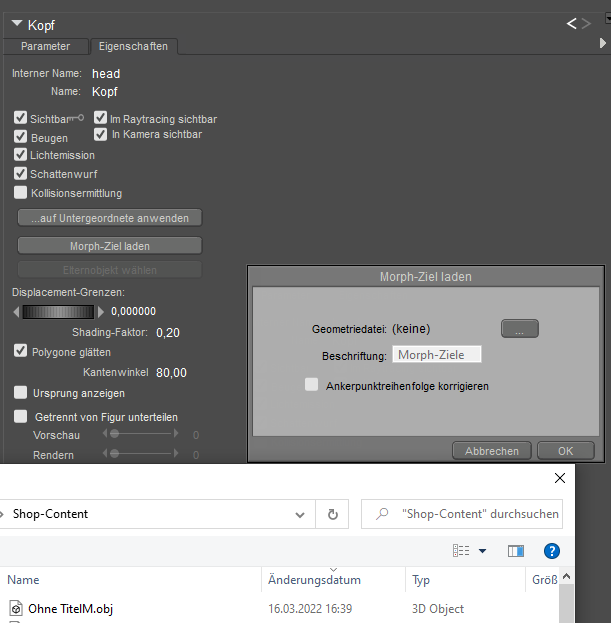Edit Shading-Faktor value 0,20

[x=168, y=333]
